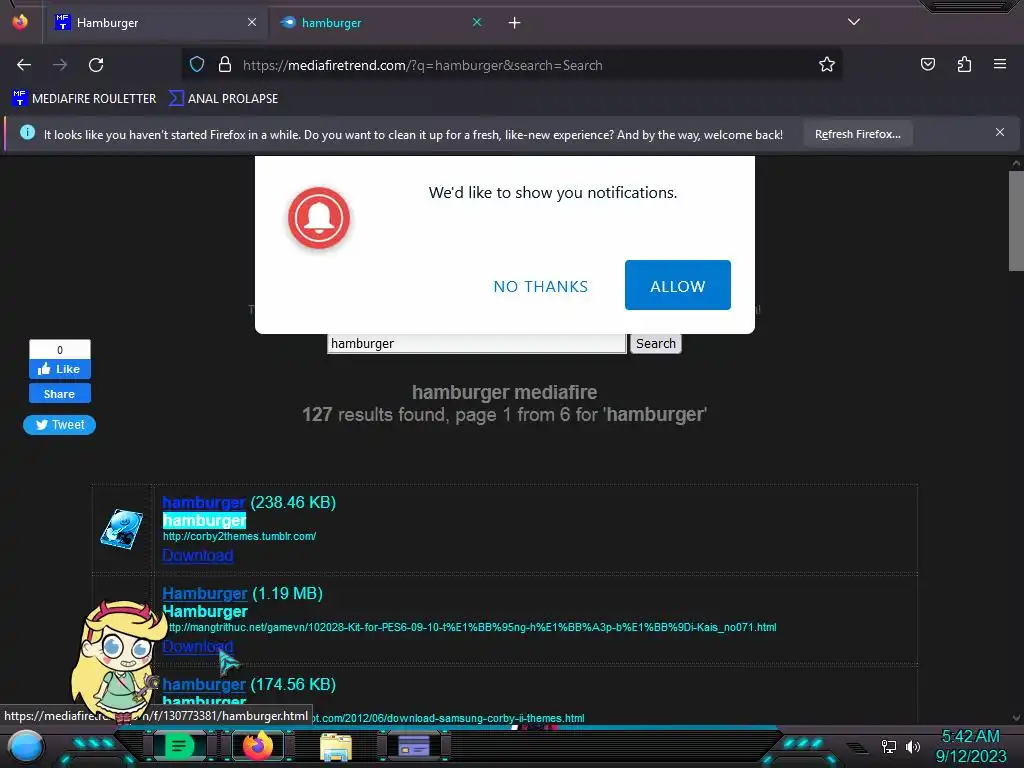Open File Explorer from the taskbar
Image resolution: width=1024 pixels, height=768 pixels.
(336, 746)
